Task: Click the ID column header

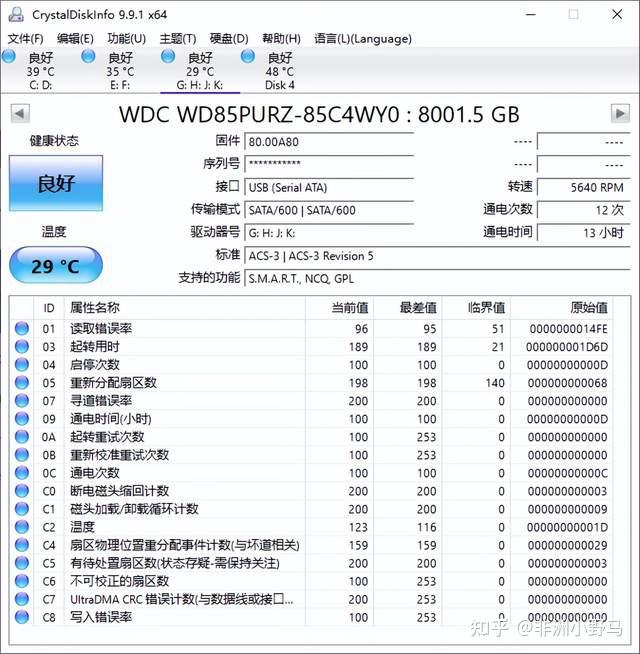Action: click(x=49, y=308)
